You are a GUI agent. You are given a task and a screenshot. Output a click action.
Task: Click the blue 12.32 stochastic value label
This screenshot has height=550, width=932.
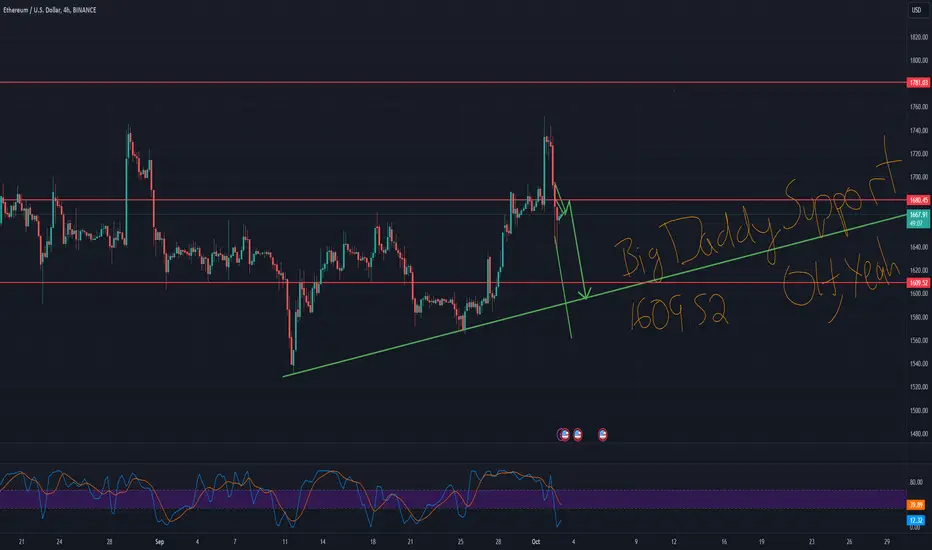[915, 520]
